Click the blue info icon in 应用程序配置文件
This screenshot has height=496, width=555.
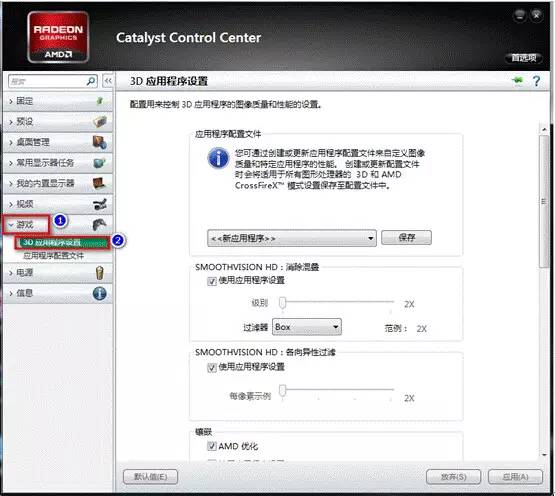[218, 158]
